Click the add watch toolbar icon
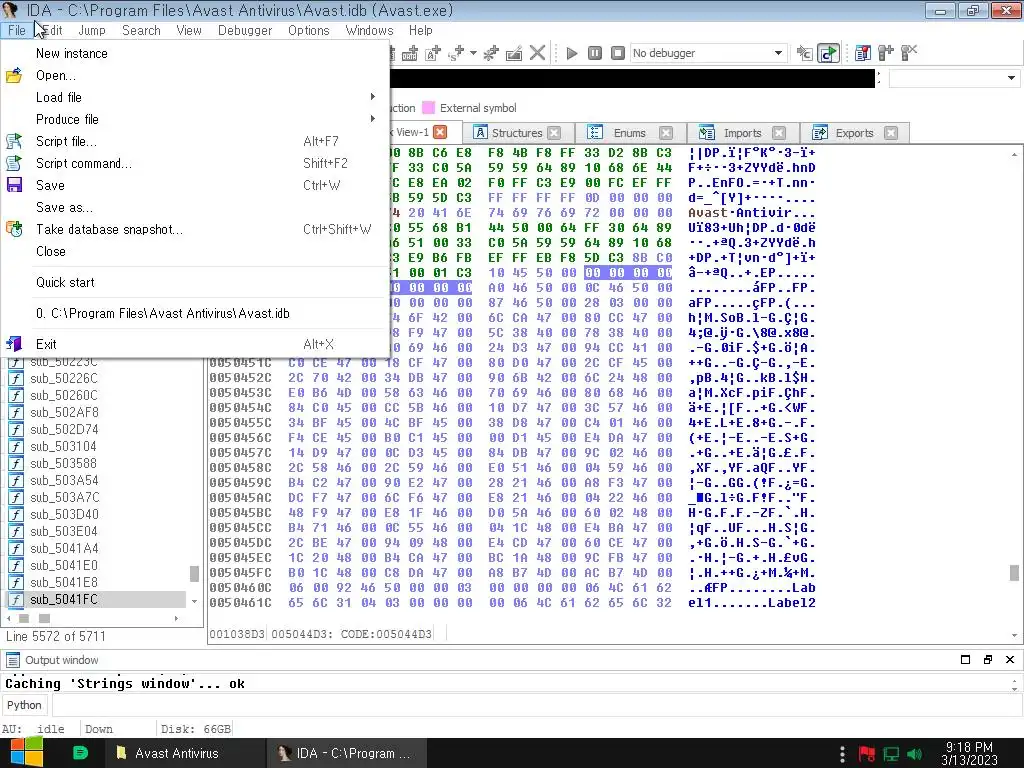1024x768 pixels. 886,53
